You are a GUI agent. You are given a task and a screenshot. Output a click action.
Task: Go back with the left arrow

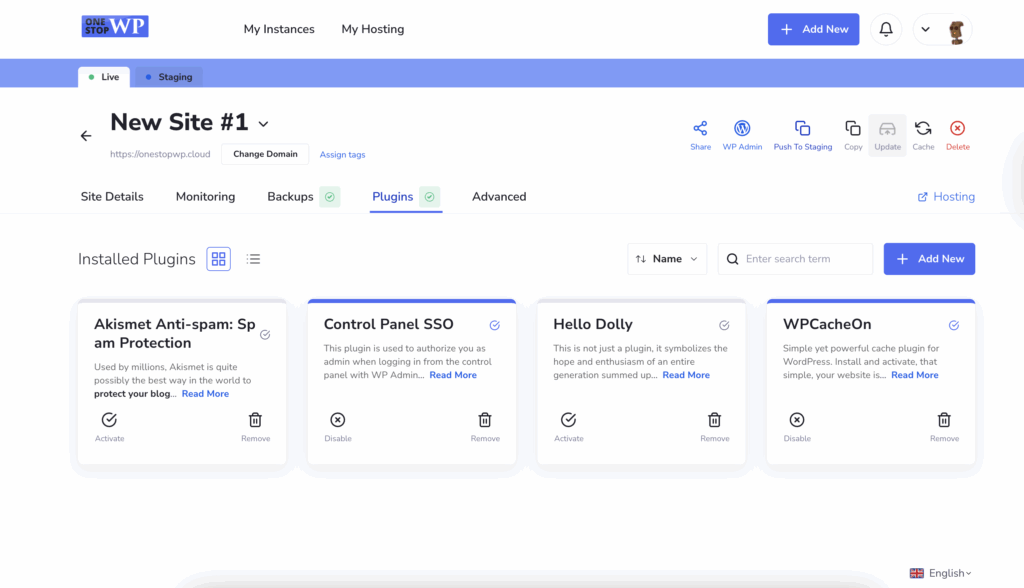coord(86,136)
